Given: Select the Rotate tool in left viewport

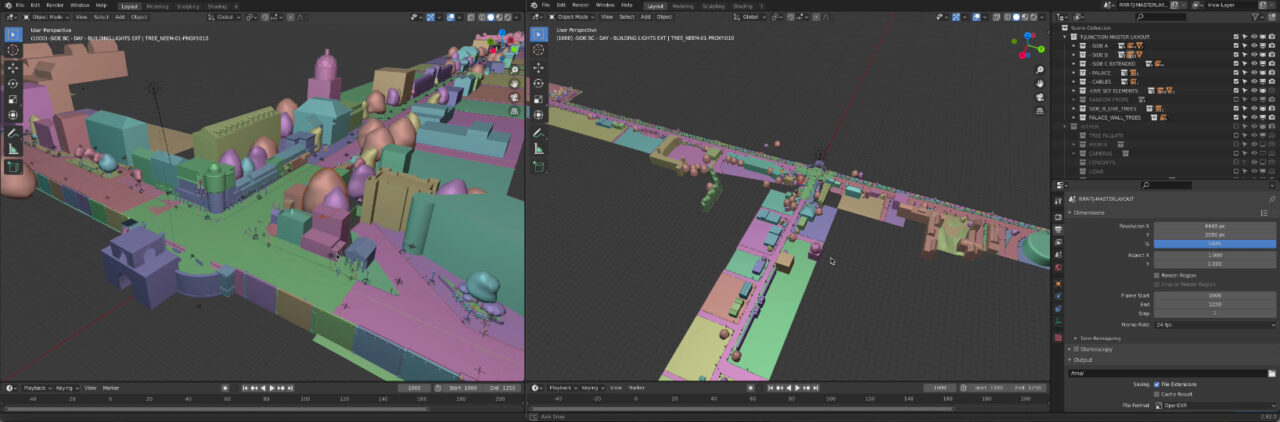Looking at the screenshot, I should [13, 83].
